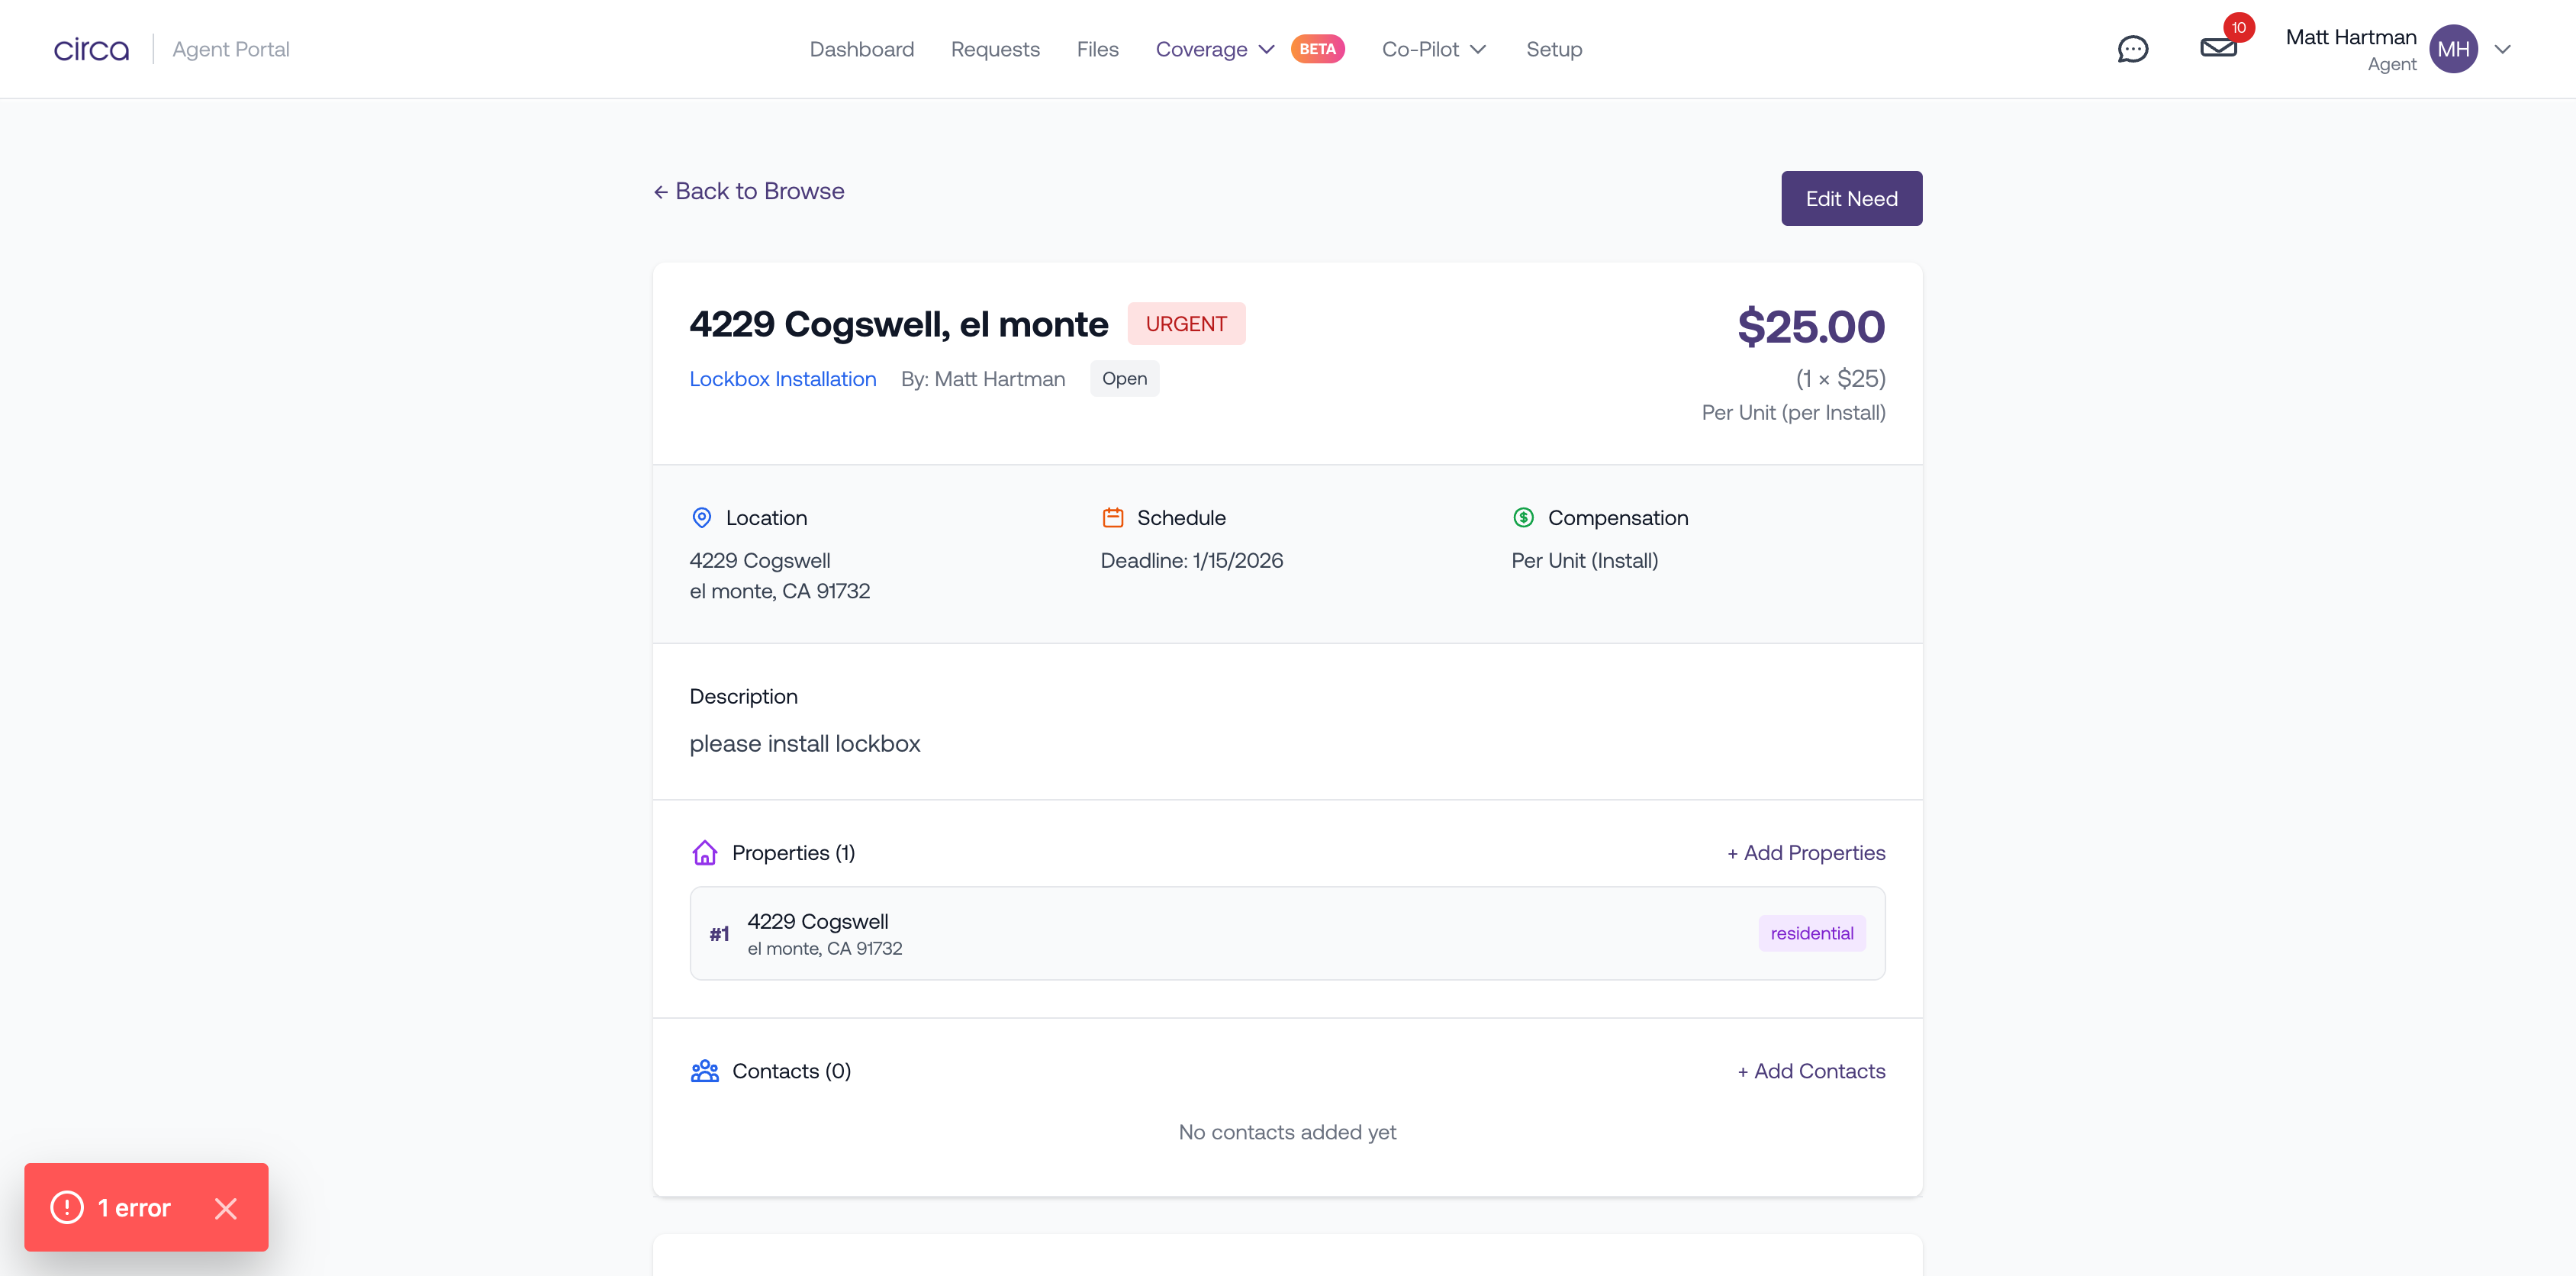Viewport: 2576px width, 1276px height.
Task: Open the Requests nav item
Action: tap(995, 49)
